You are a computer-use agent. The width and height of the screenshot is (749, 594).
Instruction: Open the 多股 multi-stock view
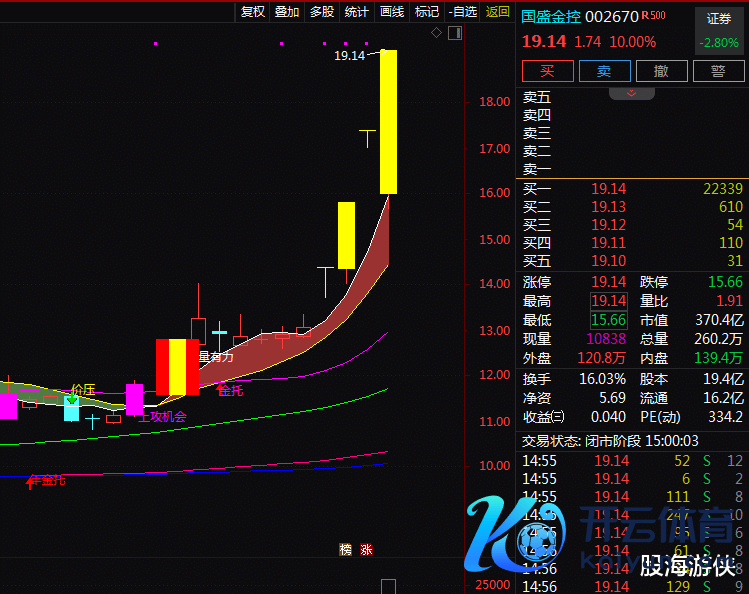321,12
